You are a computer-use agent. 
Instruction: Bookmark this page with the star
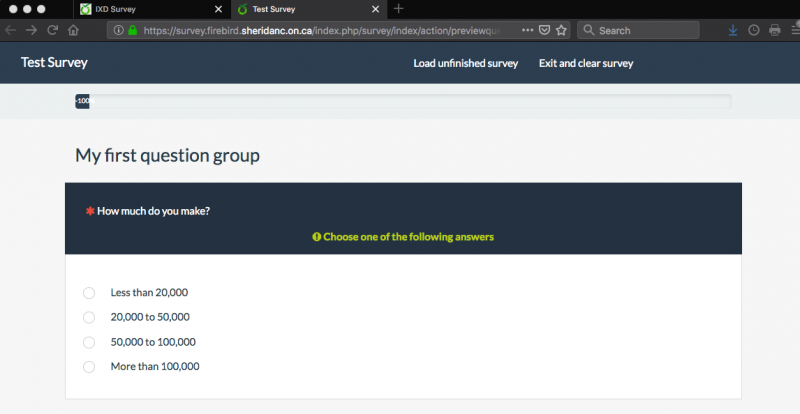[561, 30]
